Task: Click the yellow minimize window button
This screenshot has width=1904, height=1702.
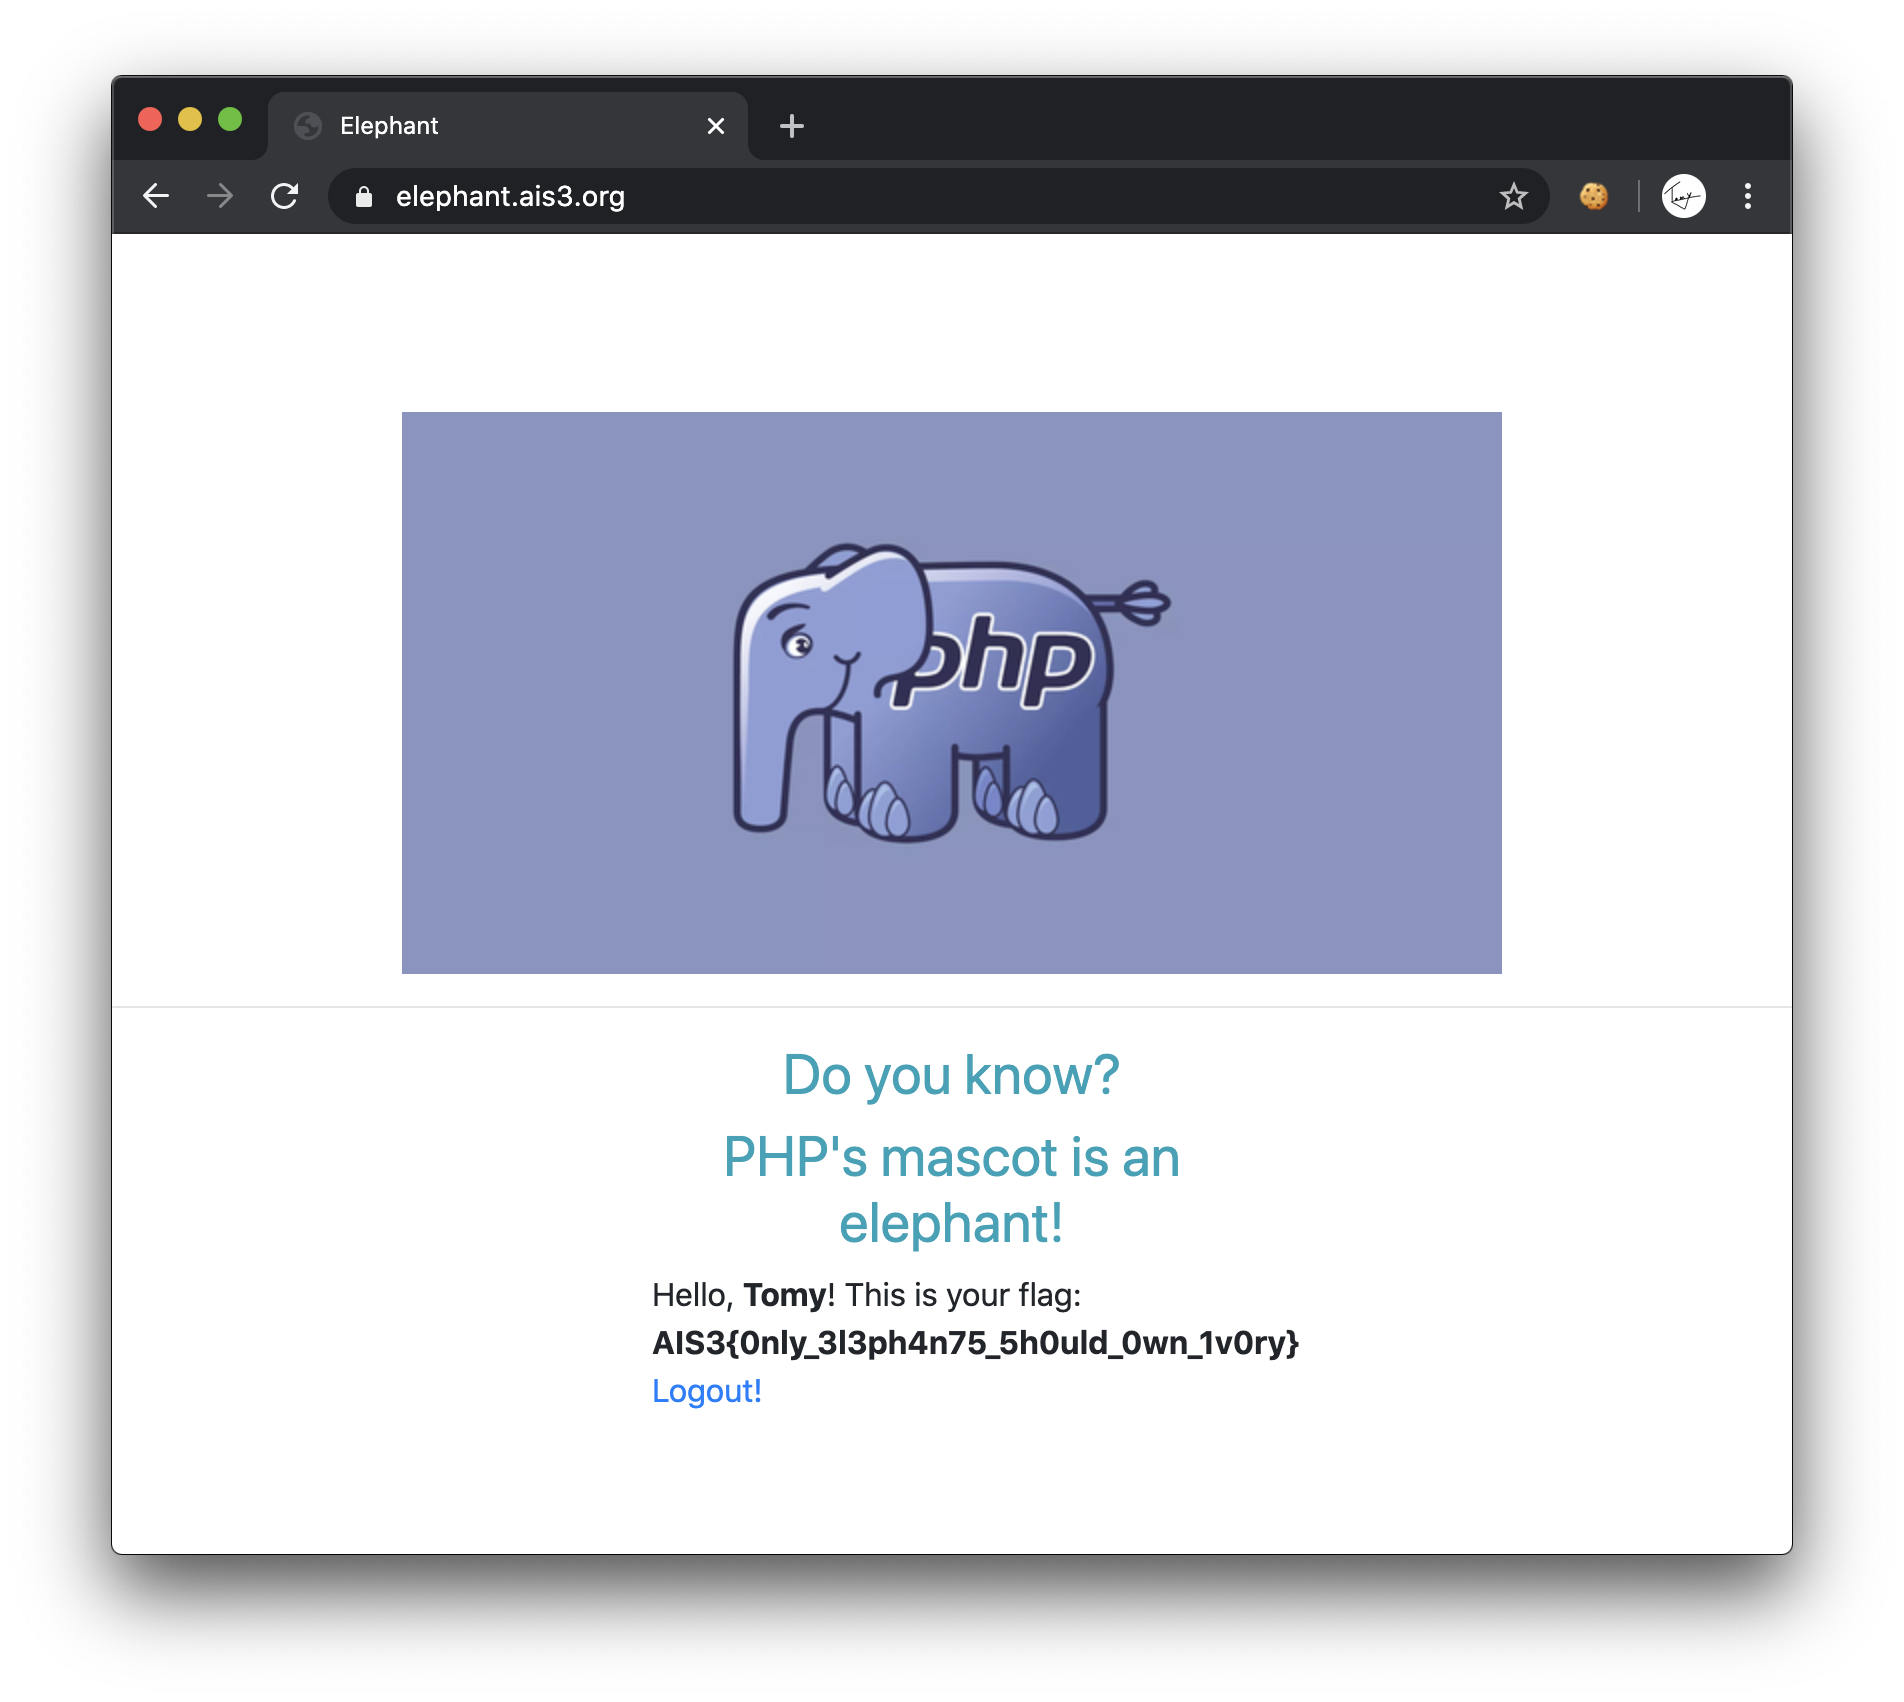Action: click(190, 120)
